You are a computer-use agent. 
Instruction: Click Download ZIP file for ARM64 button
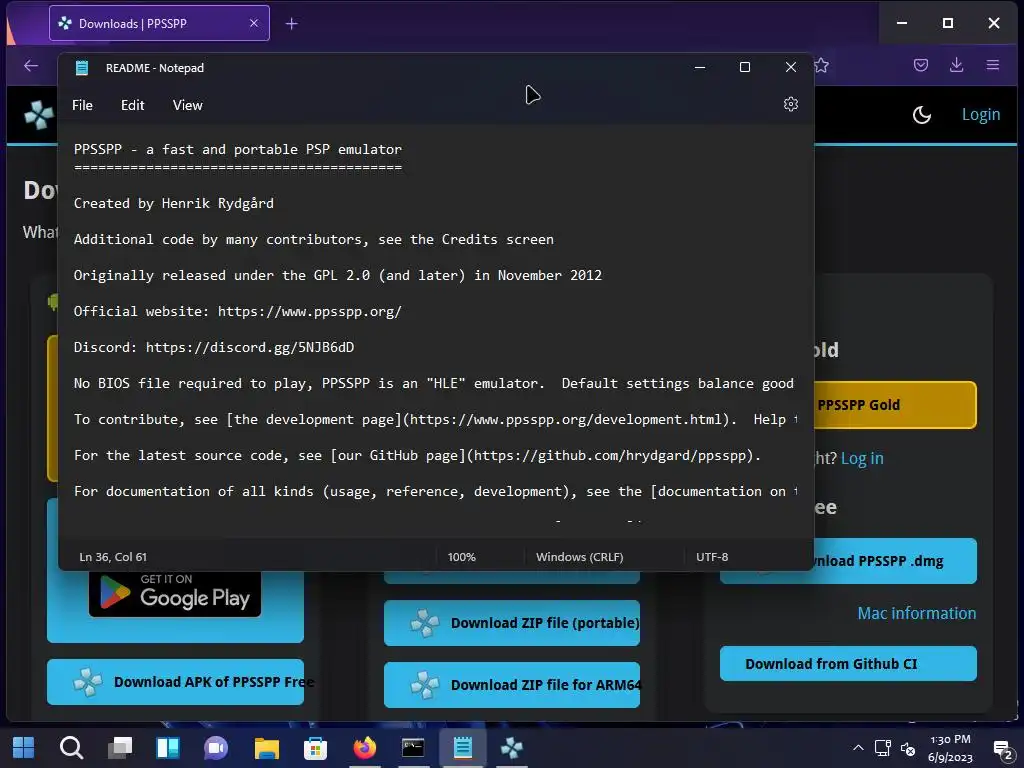point(512,685)
